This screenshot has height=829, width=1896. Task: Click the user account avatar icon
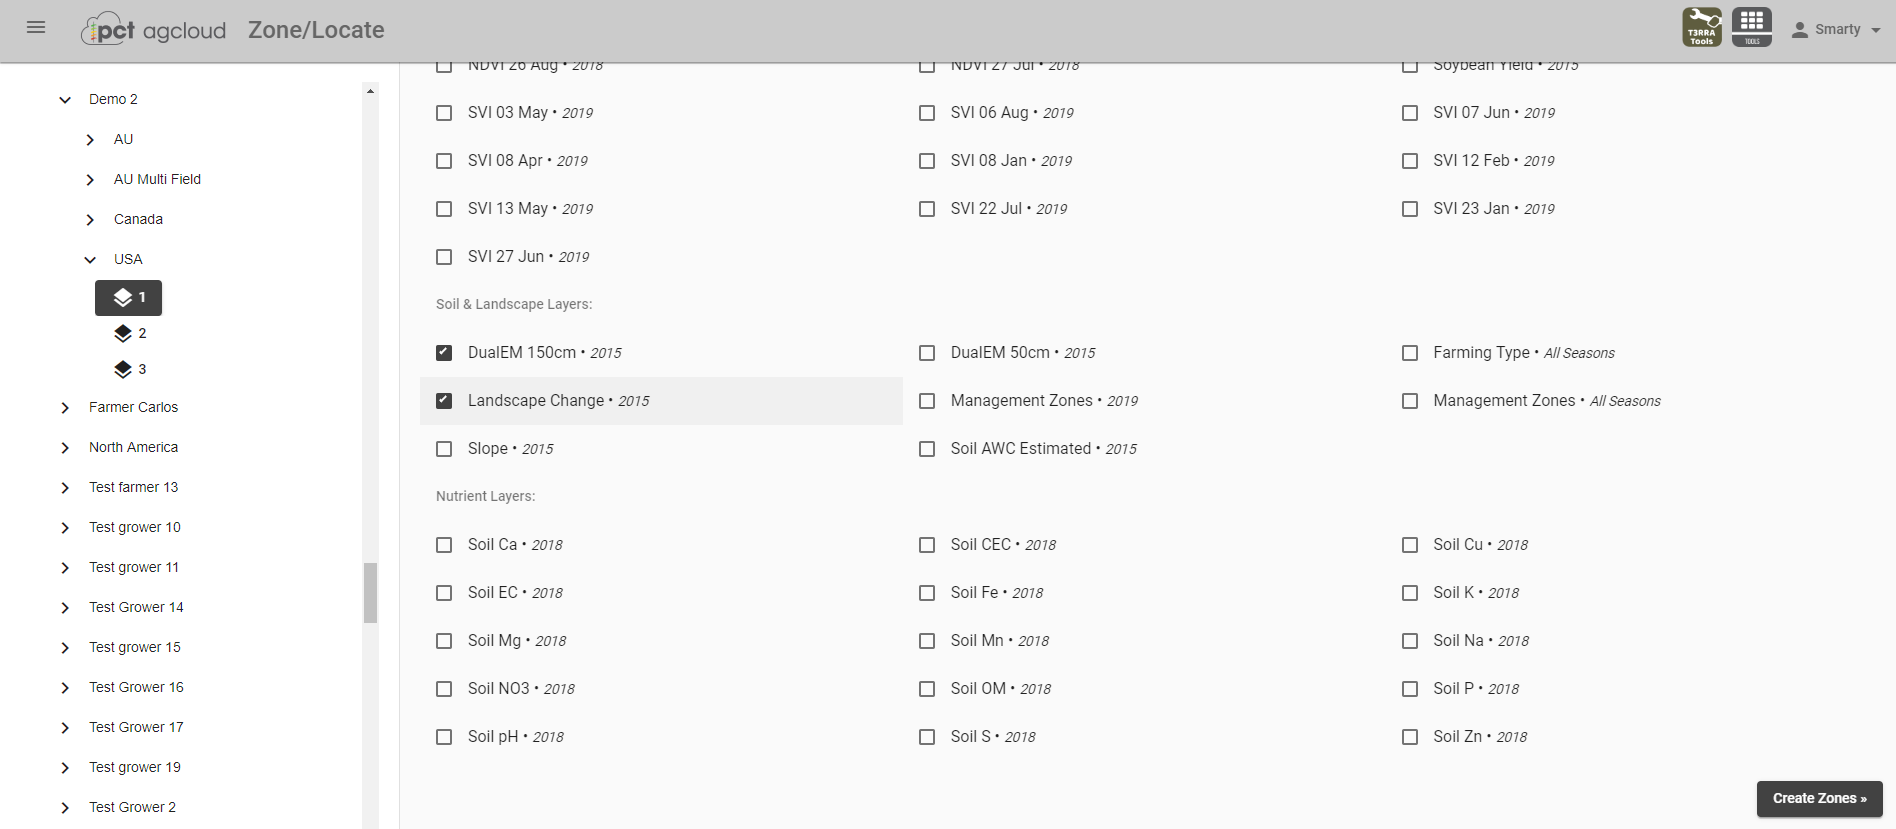click(x=1800, y=30)
